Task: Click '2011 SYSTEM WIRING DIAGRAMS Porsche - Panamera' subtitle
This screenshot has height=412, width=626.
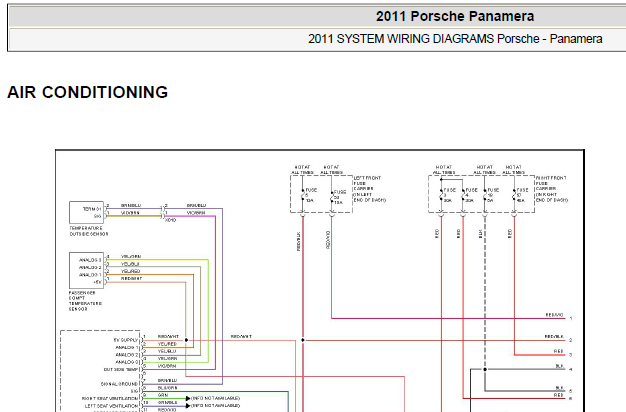Action: click(455, 39)
